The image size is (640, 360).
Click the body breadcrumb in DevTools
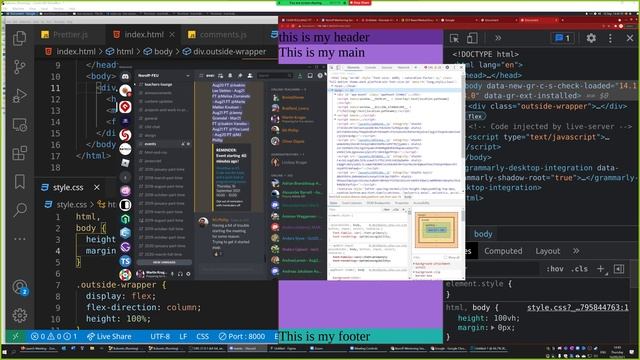pyautogui.click(x=483, y=234)
